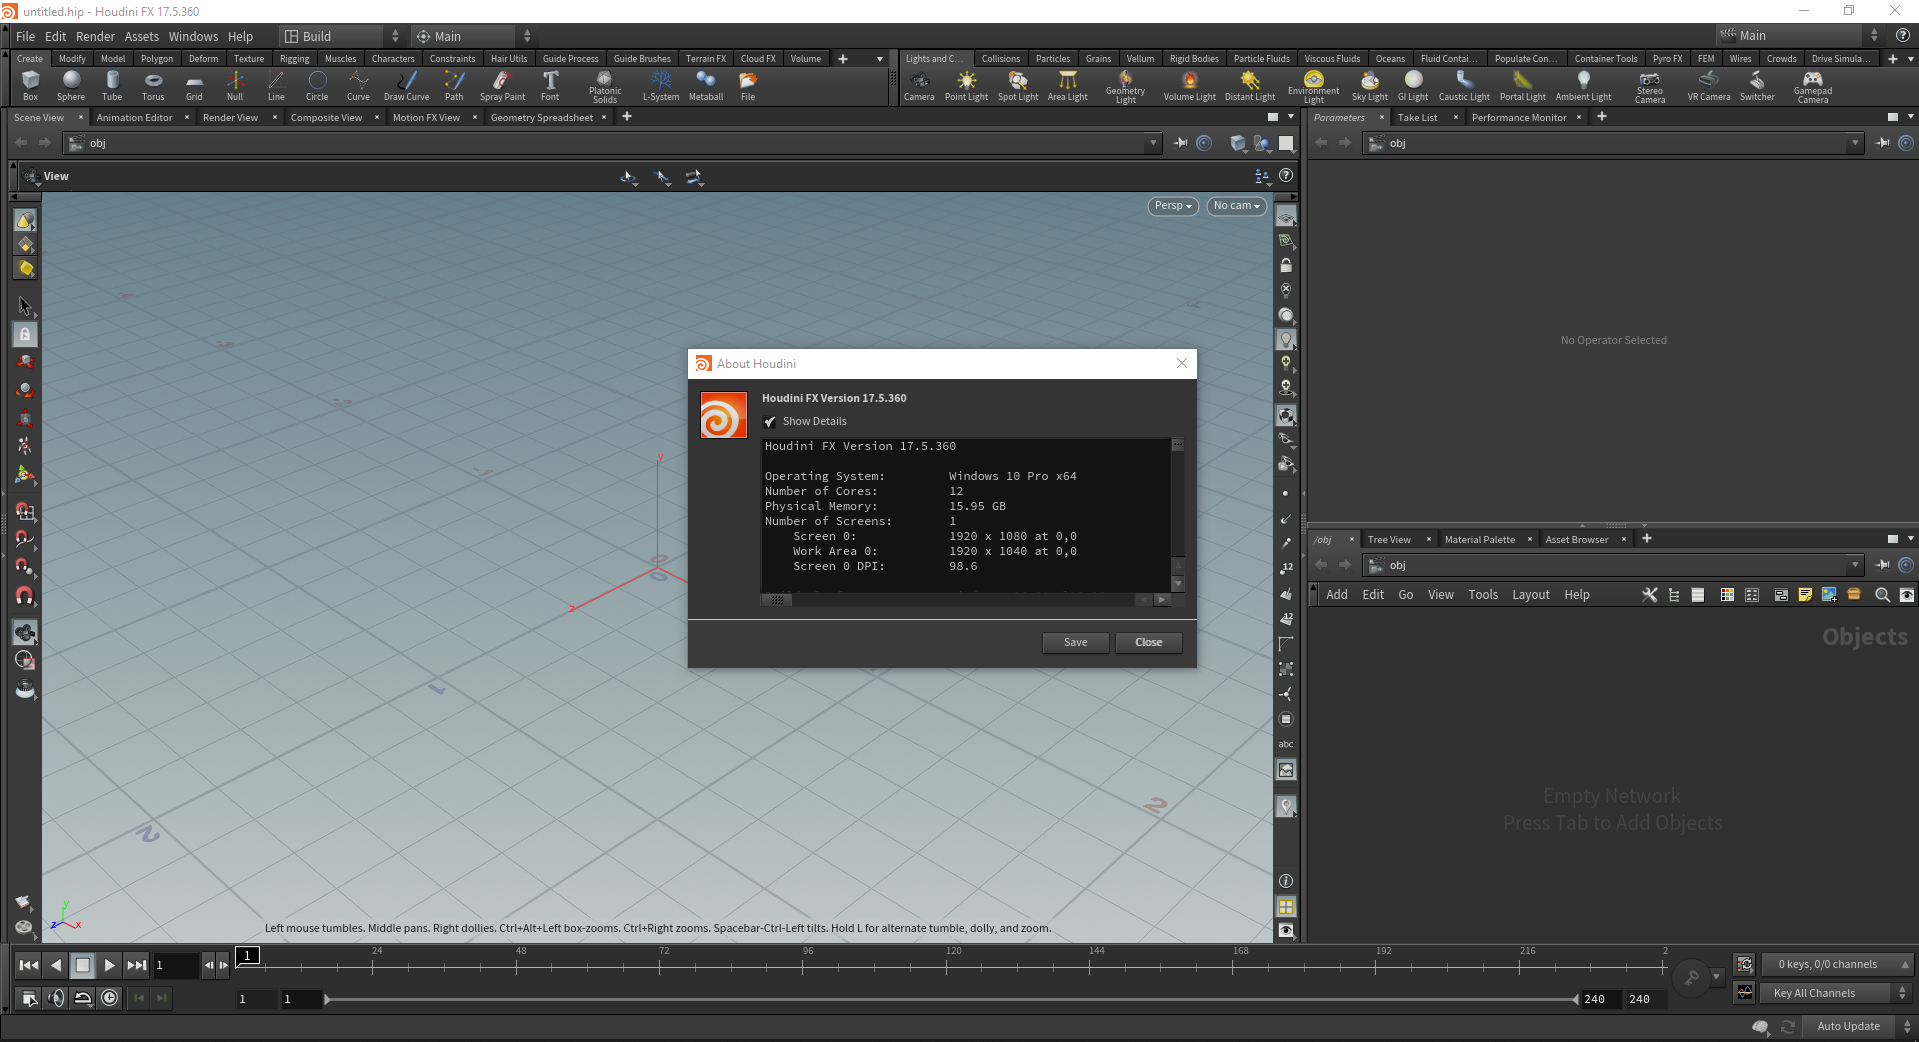The image size is (1919, 1042).
Task: Add an Environment Light
Action: (1313, 87)
